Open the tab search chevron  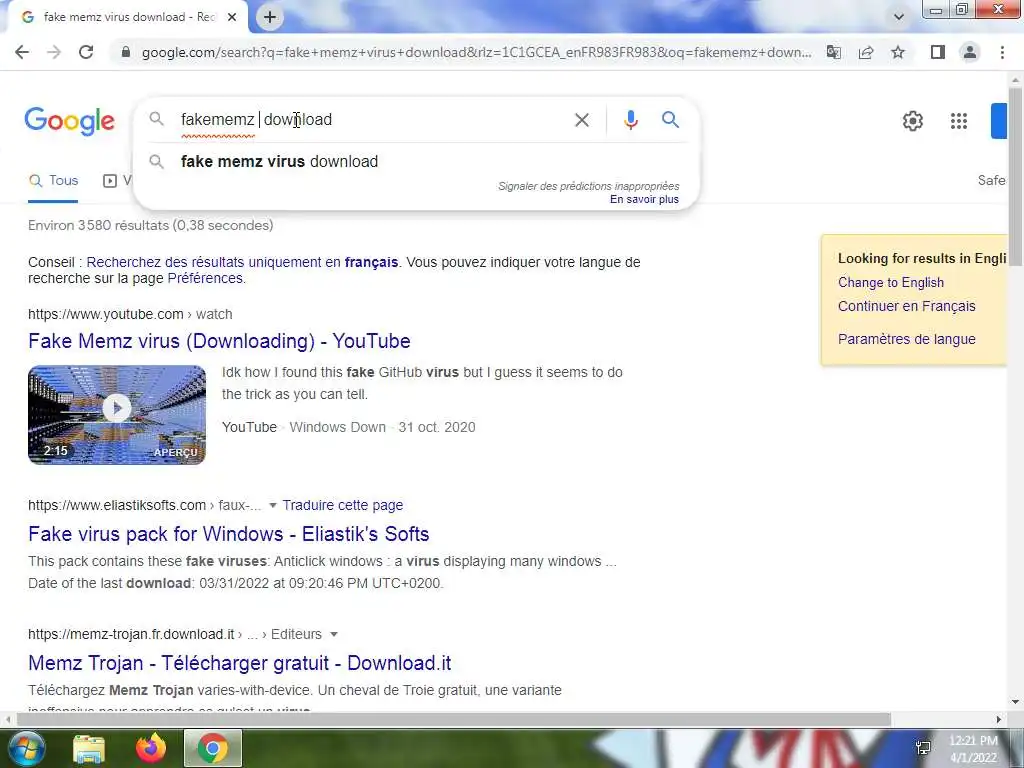pyautogui.click(x=899, y=17)
